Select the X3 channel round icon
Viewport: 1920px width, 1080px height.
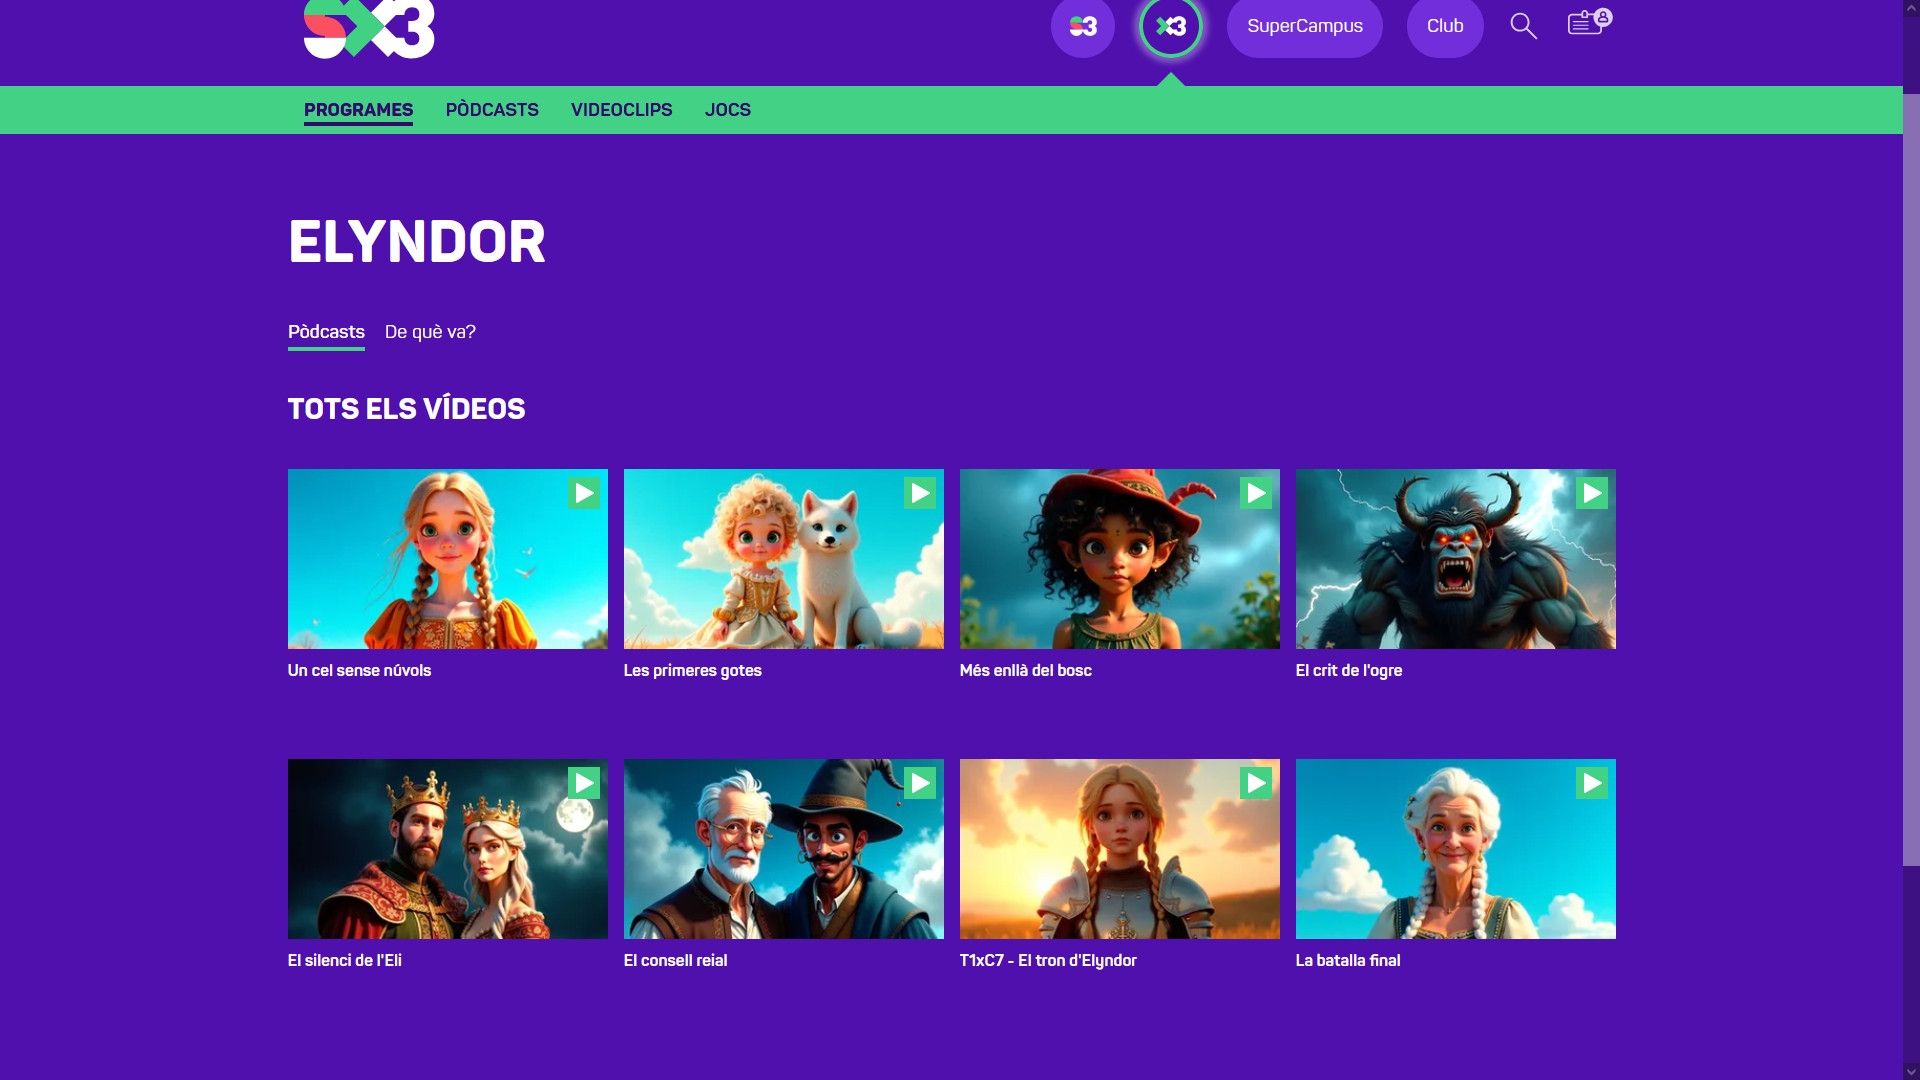(1170, 27)
